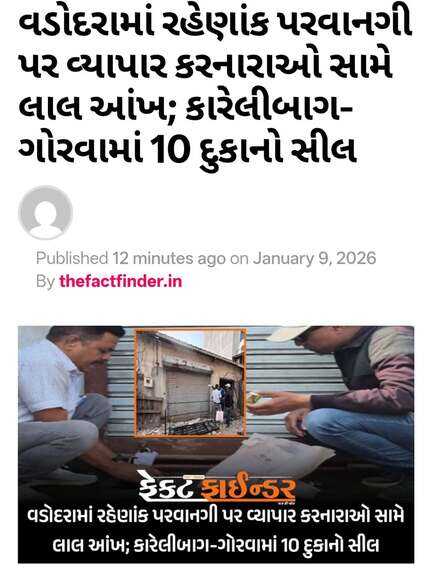
Task: Visit the thefactfinder.in author link
Action: point(120,281)
